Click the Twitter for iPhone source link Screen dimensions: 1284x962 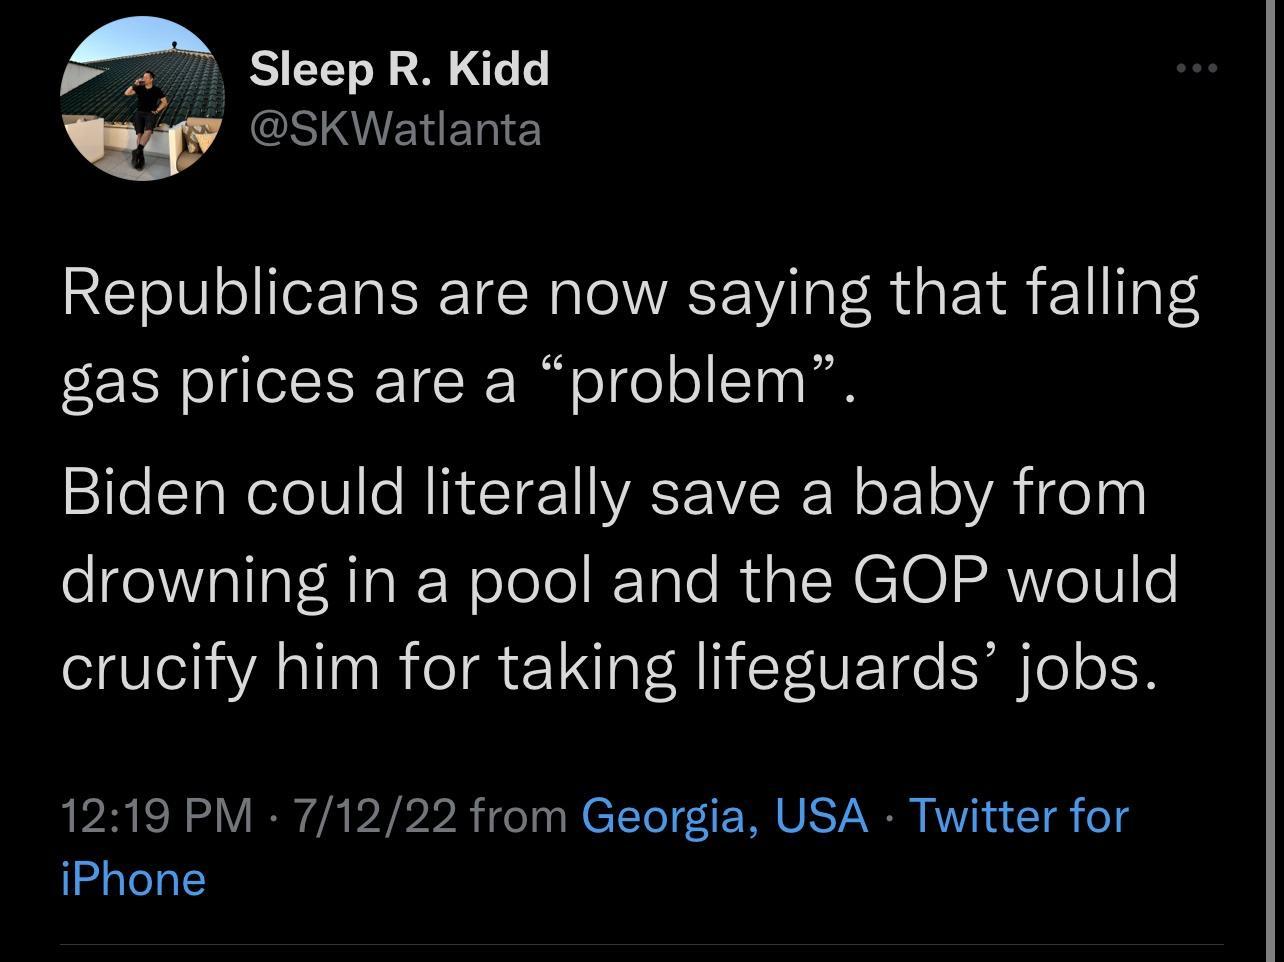(1018, 816)
